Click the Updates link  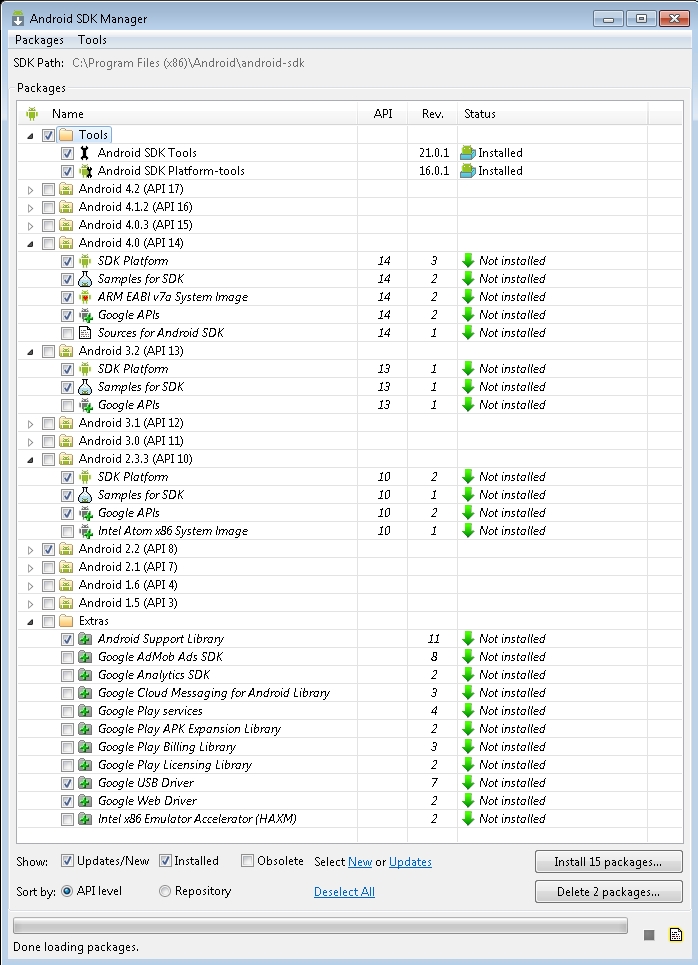coord(410,862)
